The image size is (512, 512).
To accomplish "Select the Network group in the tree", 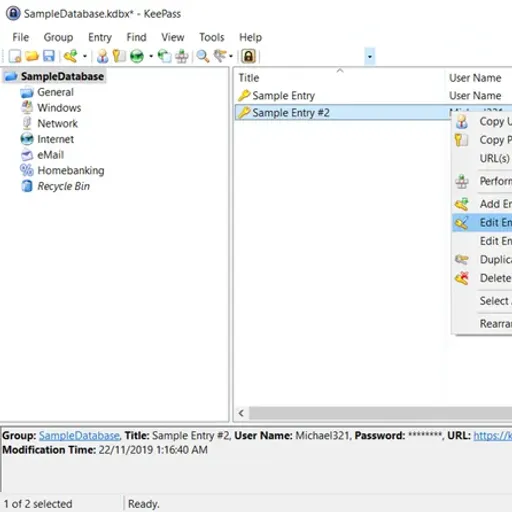I will click(57, 123).
